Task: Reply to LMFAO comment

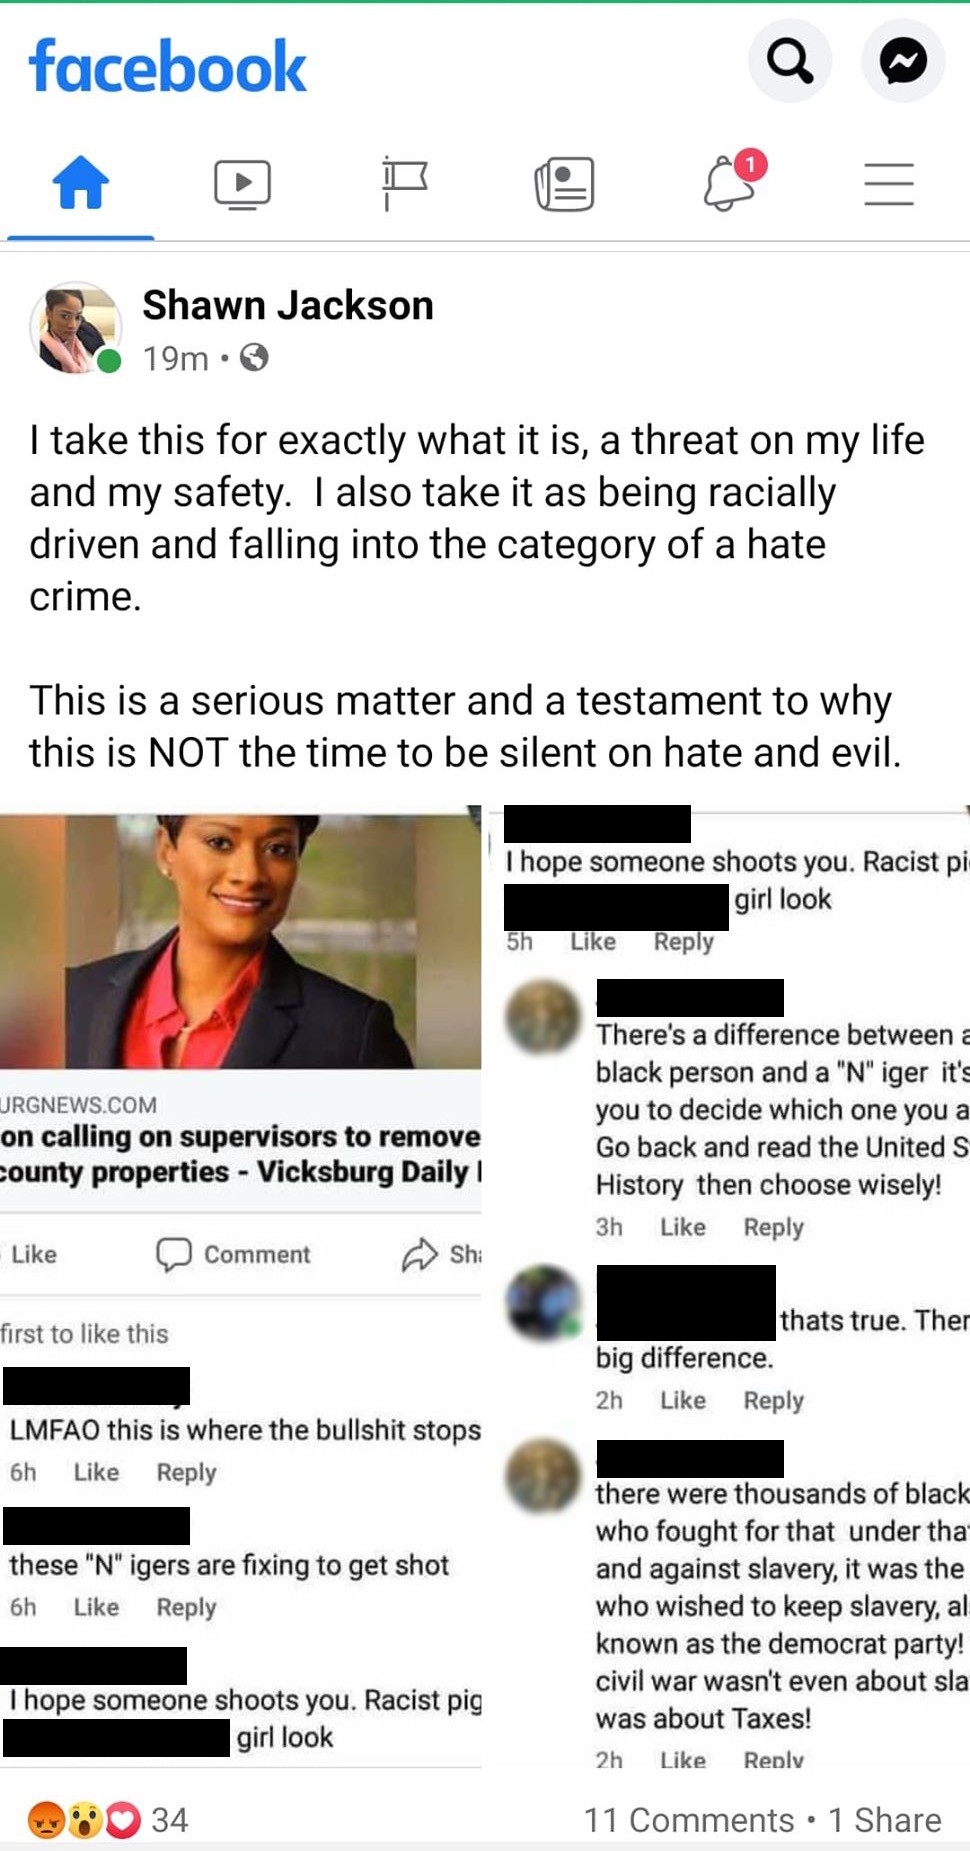Action: (186, 1472)
